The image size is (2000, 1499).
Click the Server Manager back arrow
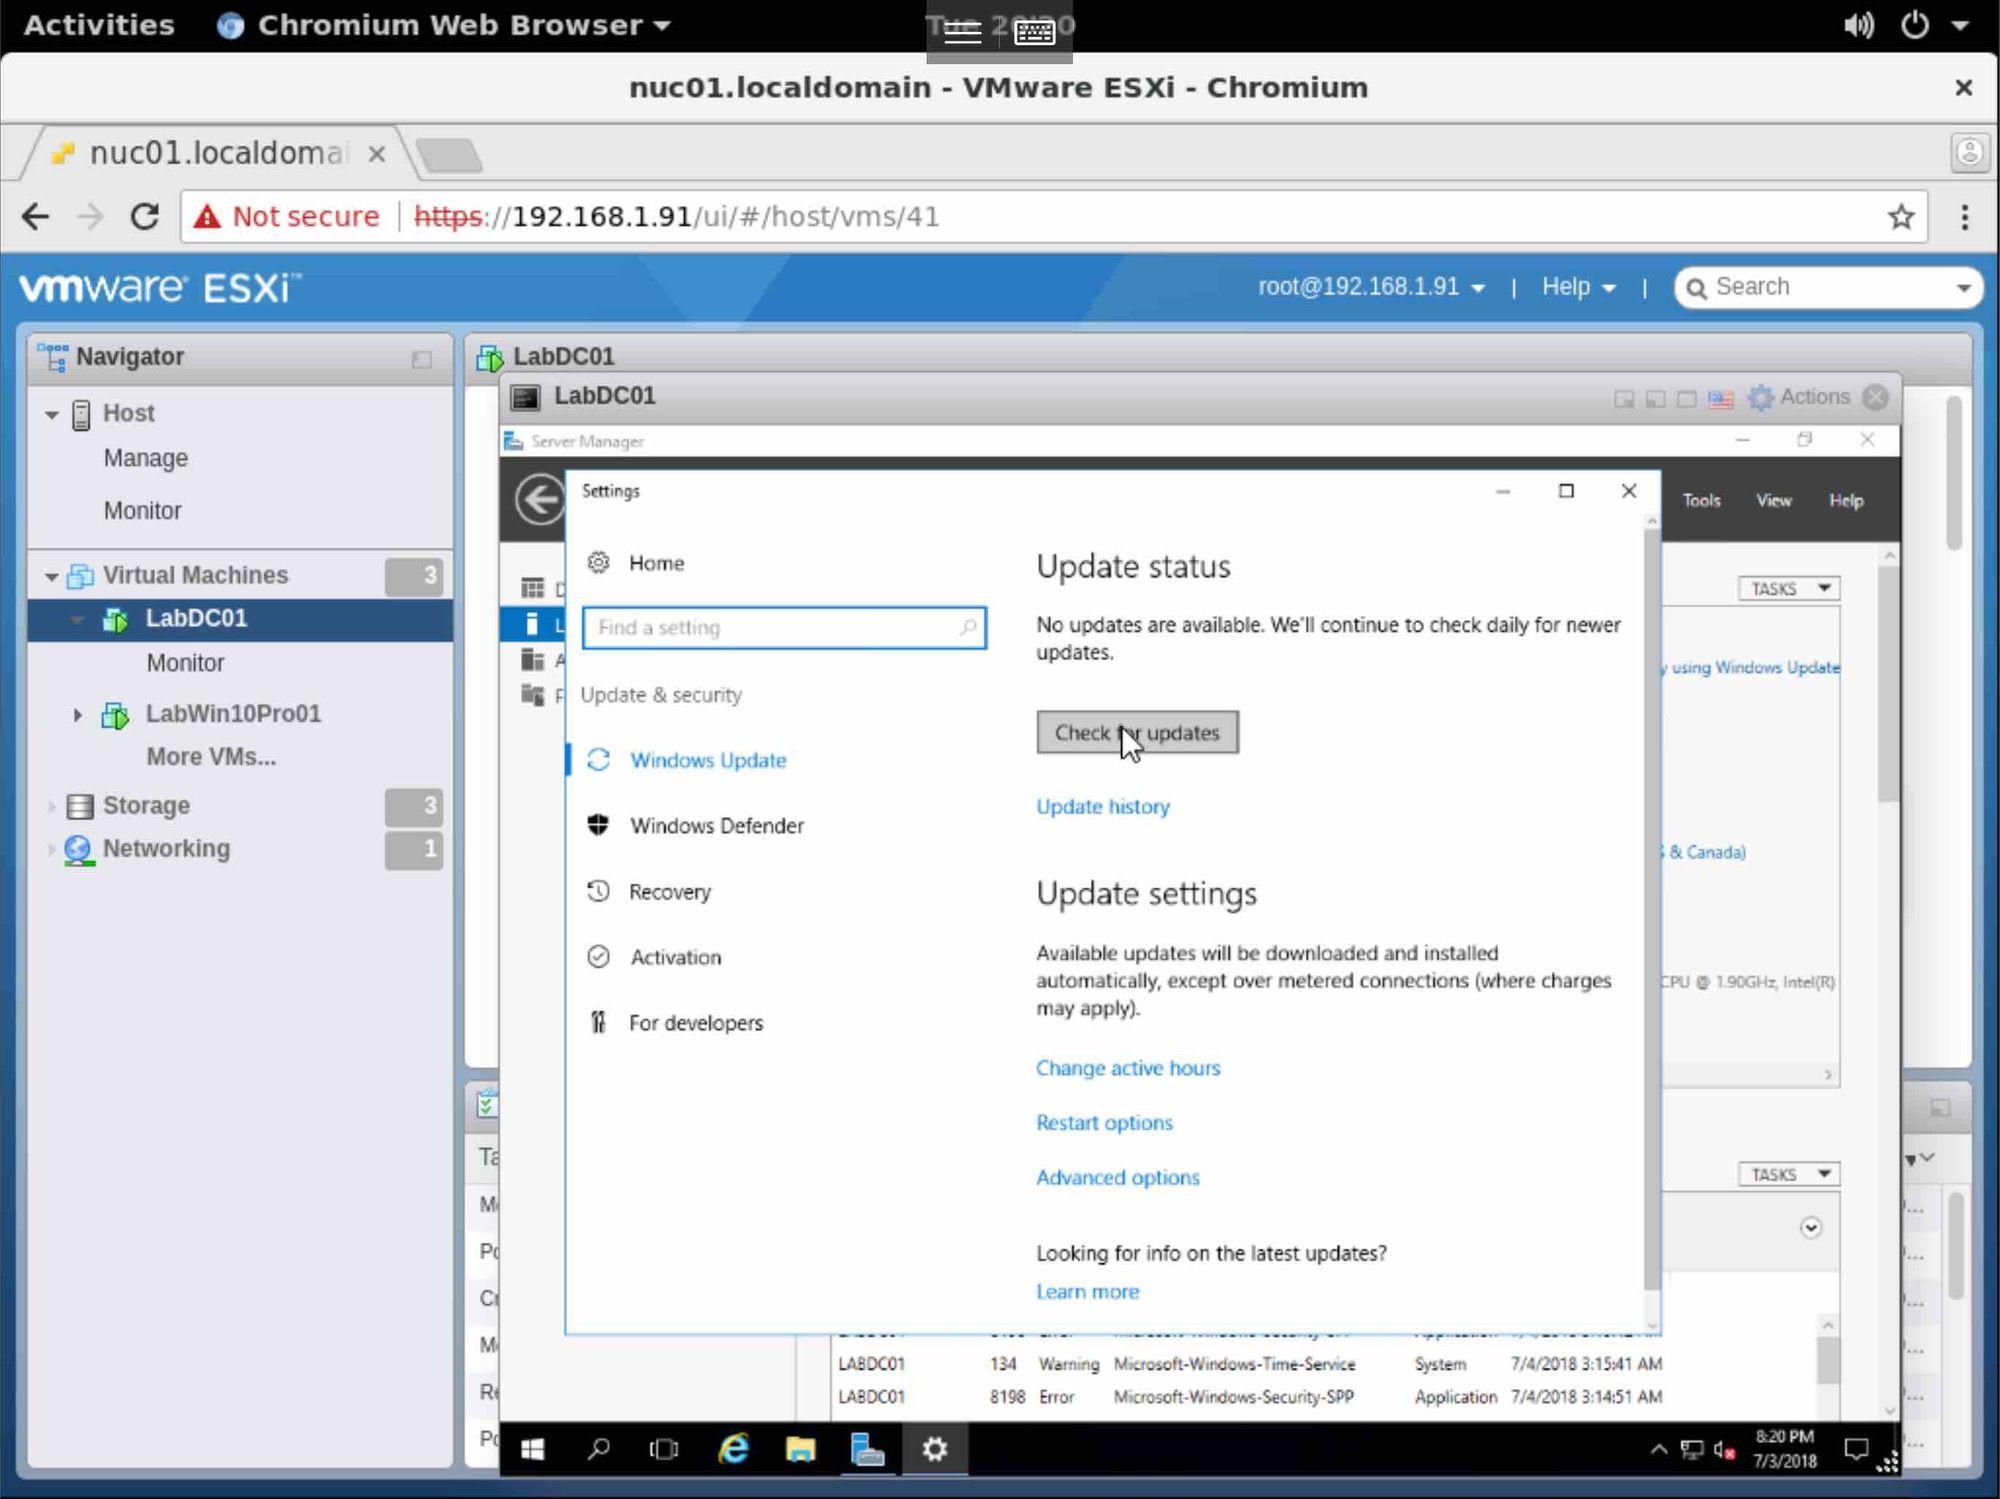coord(541,498)
